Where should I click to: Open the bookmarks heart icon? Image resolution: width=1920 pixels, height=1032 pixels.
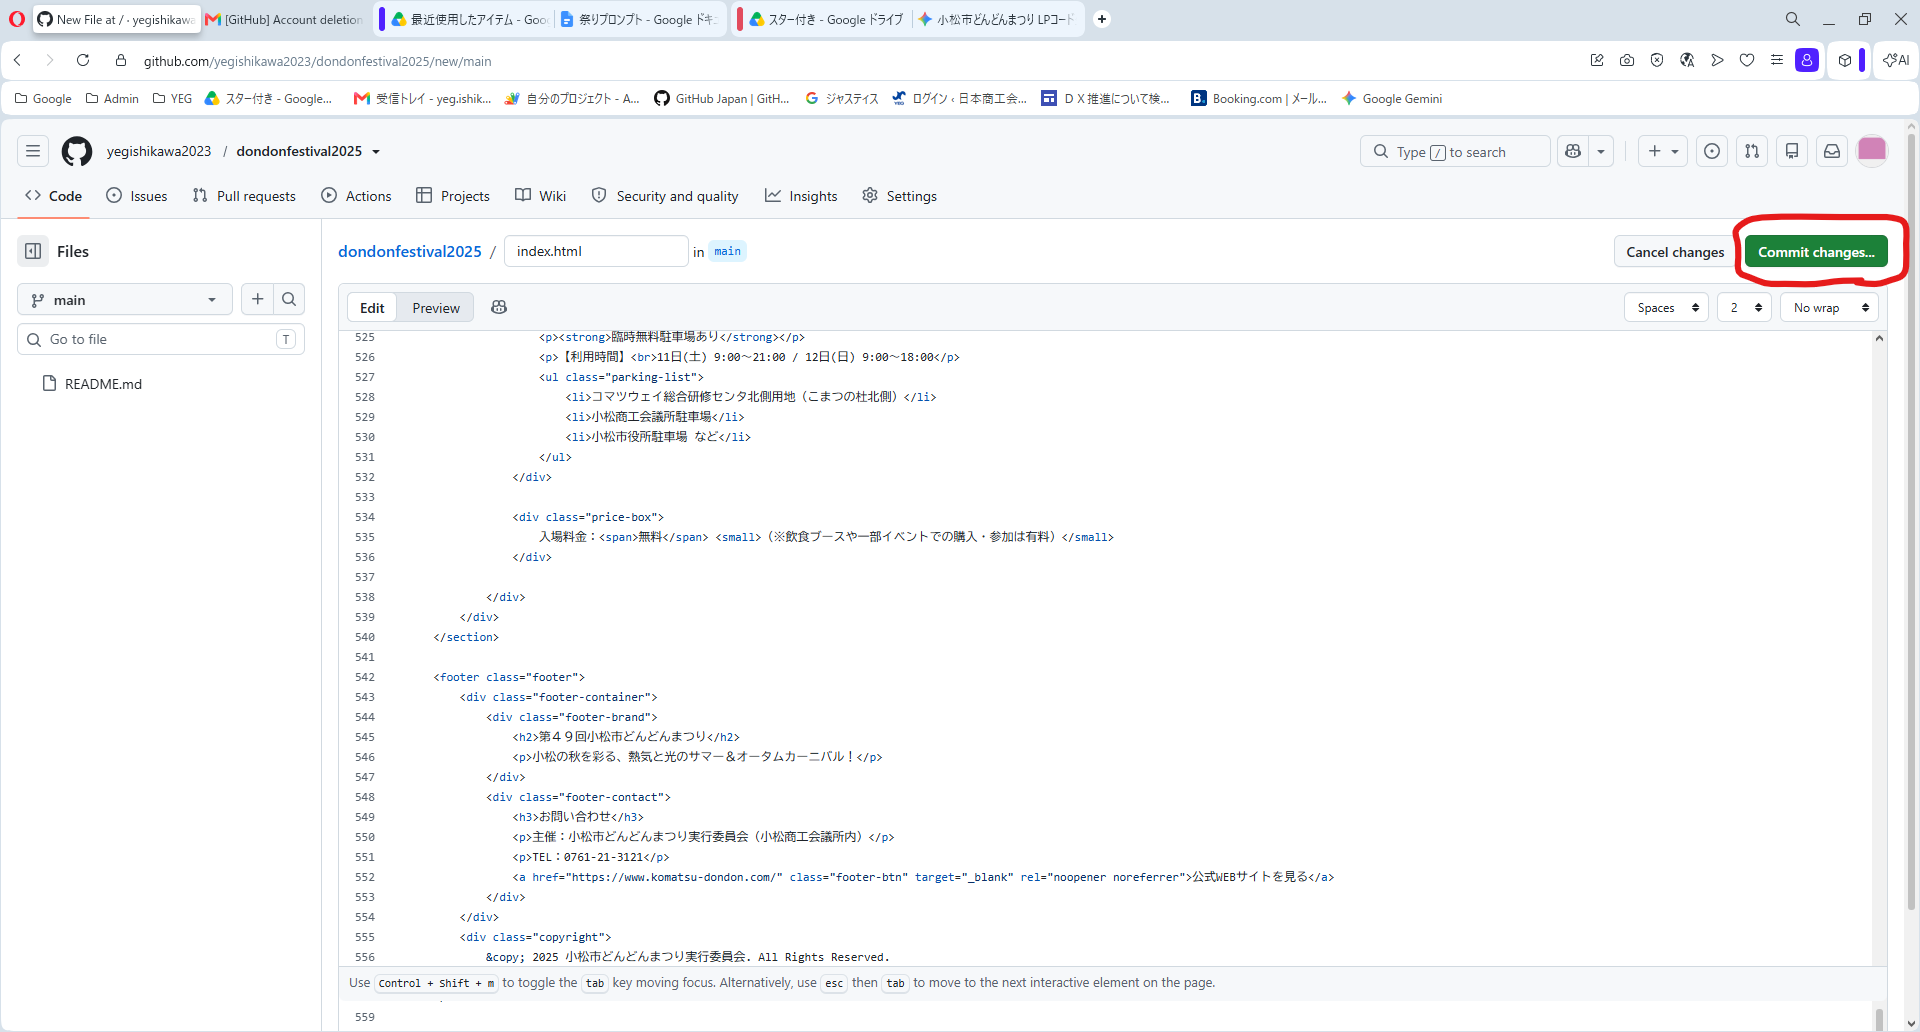[x=1747, y=61]
